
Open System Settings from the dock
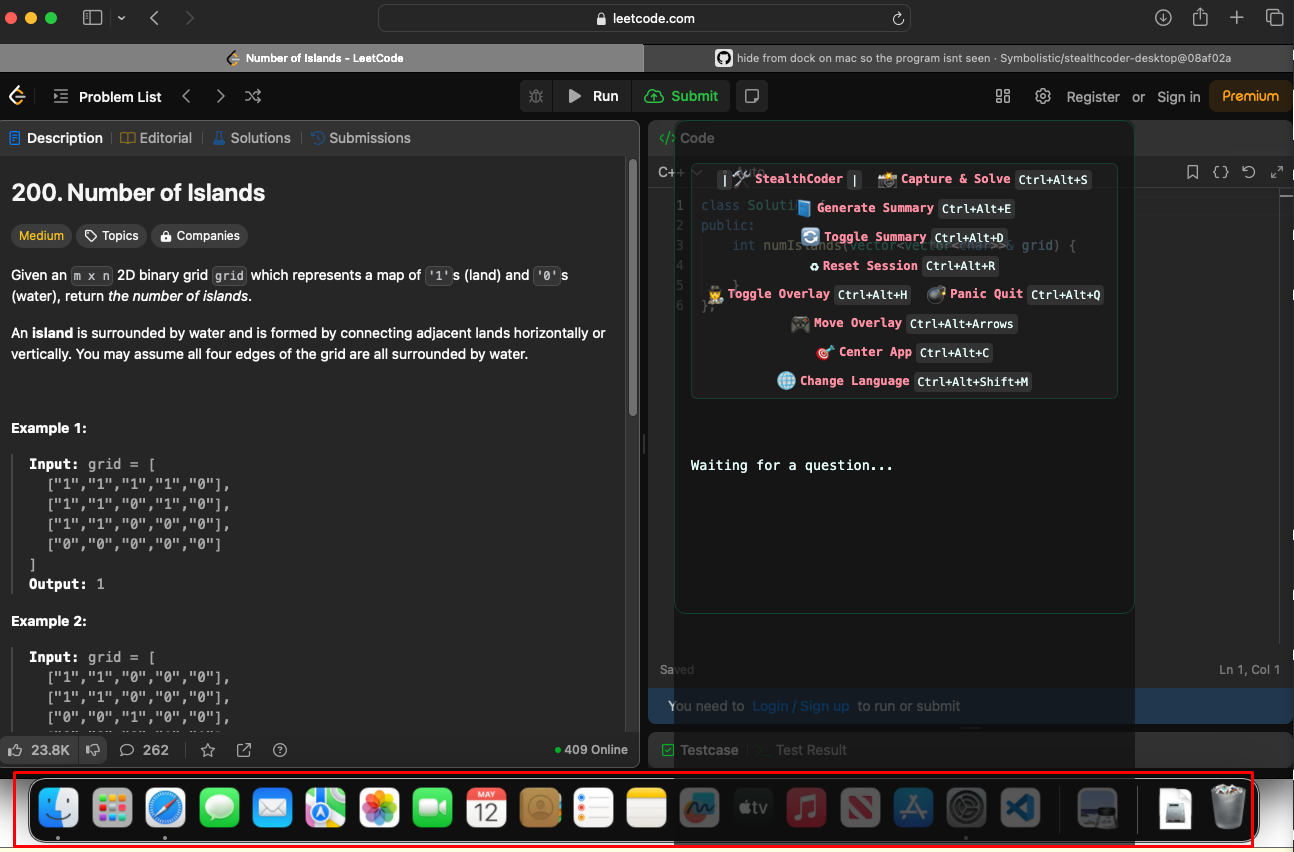tap(967, 808)
